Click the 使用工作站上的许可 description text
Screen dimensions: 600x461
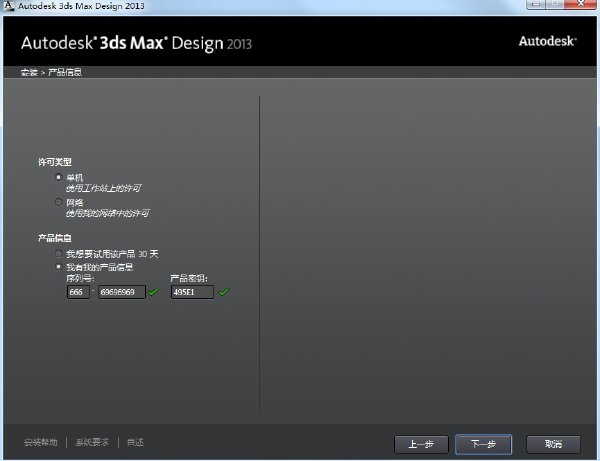[x=104, y=188]
